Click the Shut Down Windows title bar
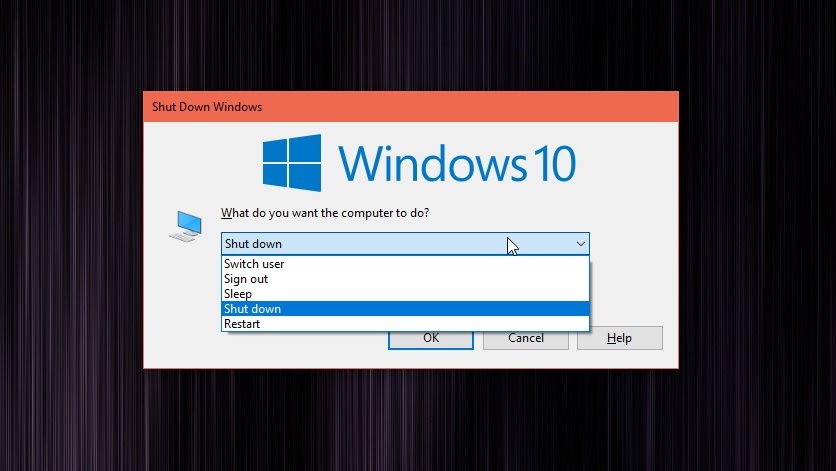 tap(411, 107)
